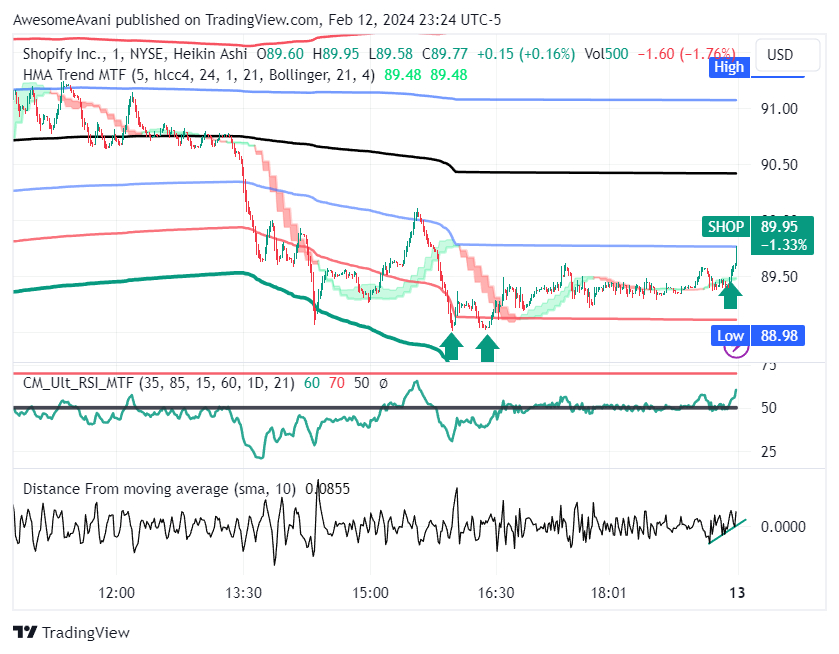Click the red −1.60 (−1.76%) reading
Viewport: 839px width, 654px height.
coord(686,54)
